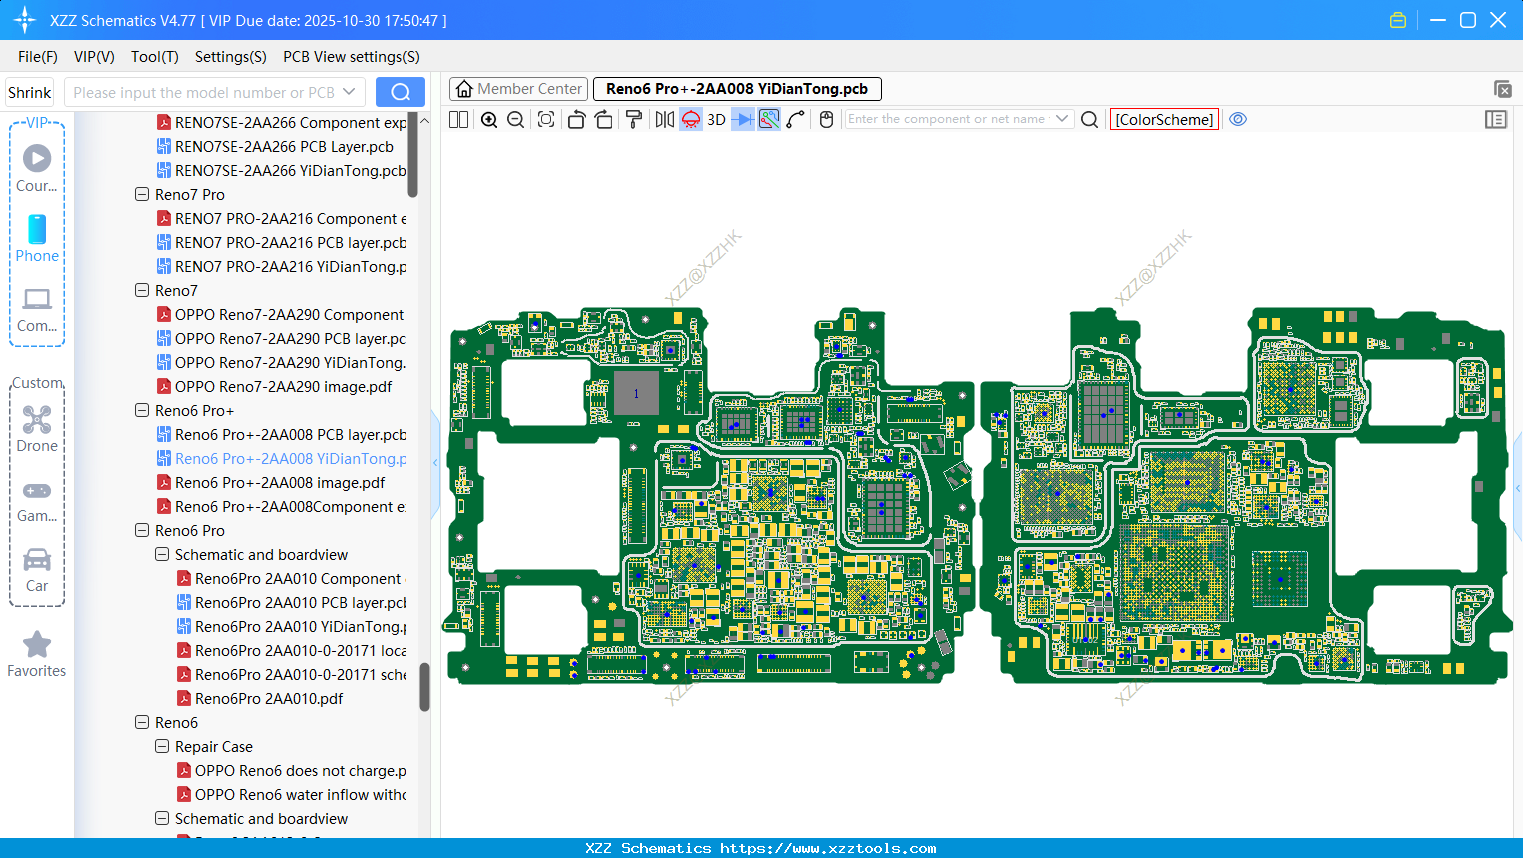Open the ColorScheme picker

click(x=1164, y=120)
